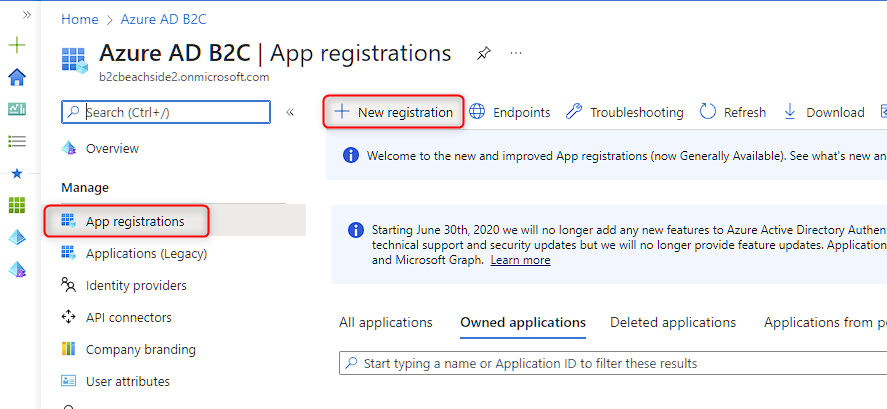Switch to Owned applications tab

(x=523, y=322)
